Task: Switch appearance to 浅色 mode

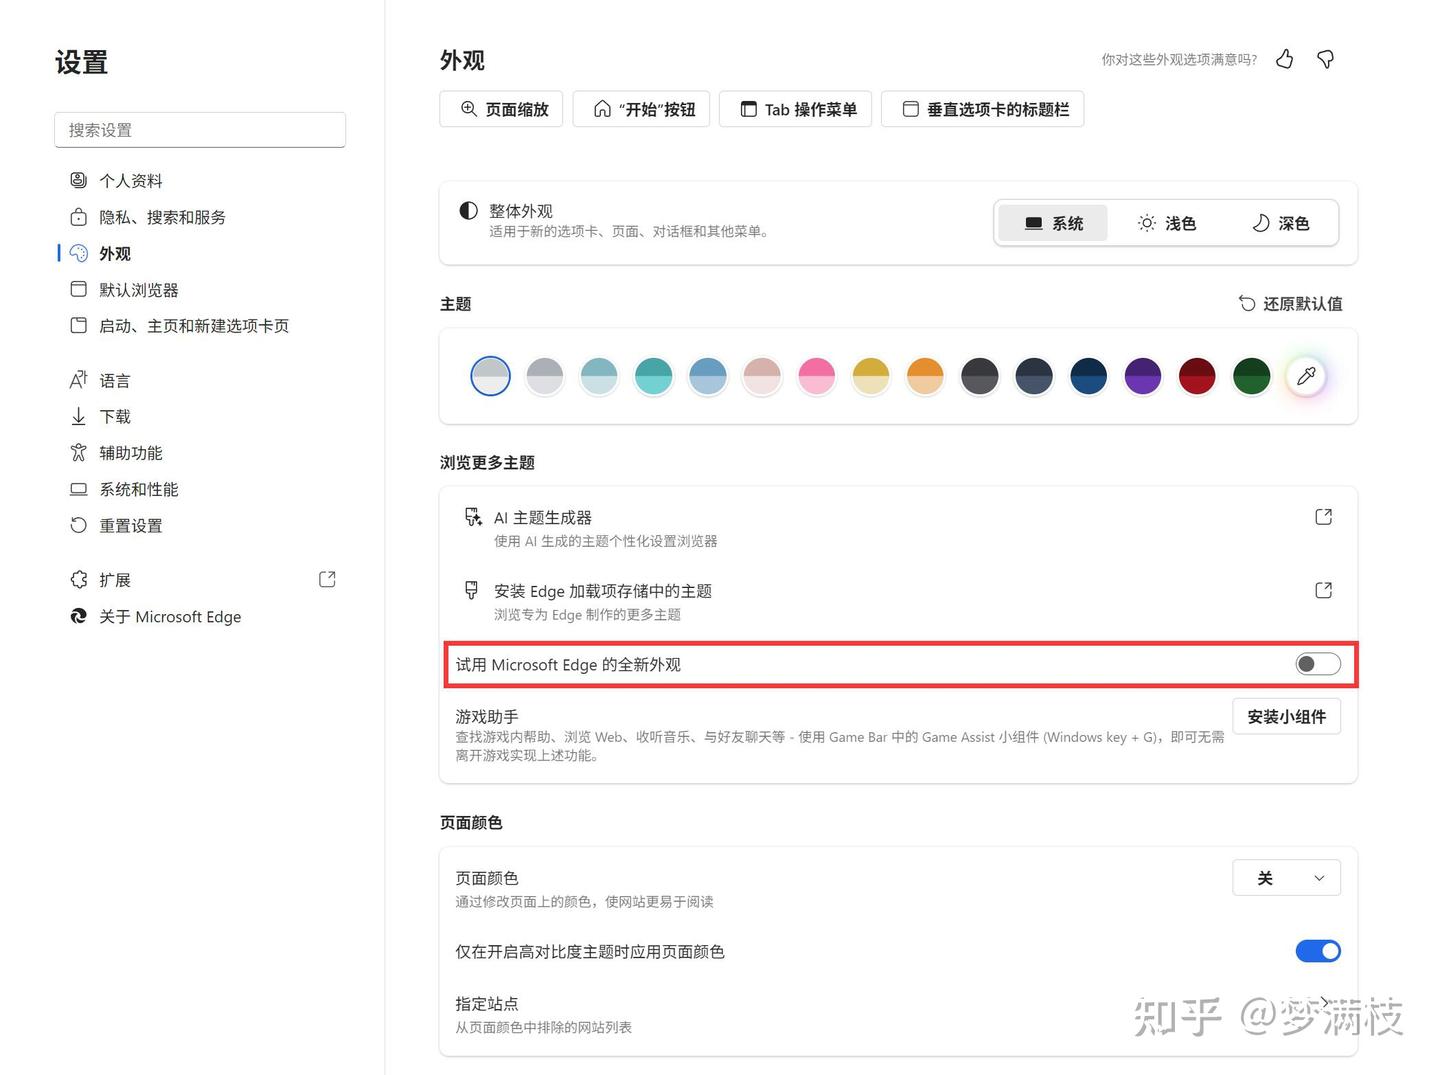Action: click(x=1166, y=223)
